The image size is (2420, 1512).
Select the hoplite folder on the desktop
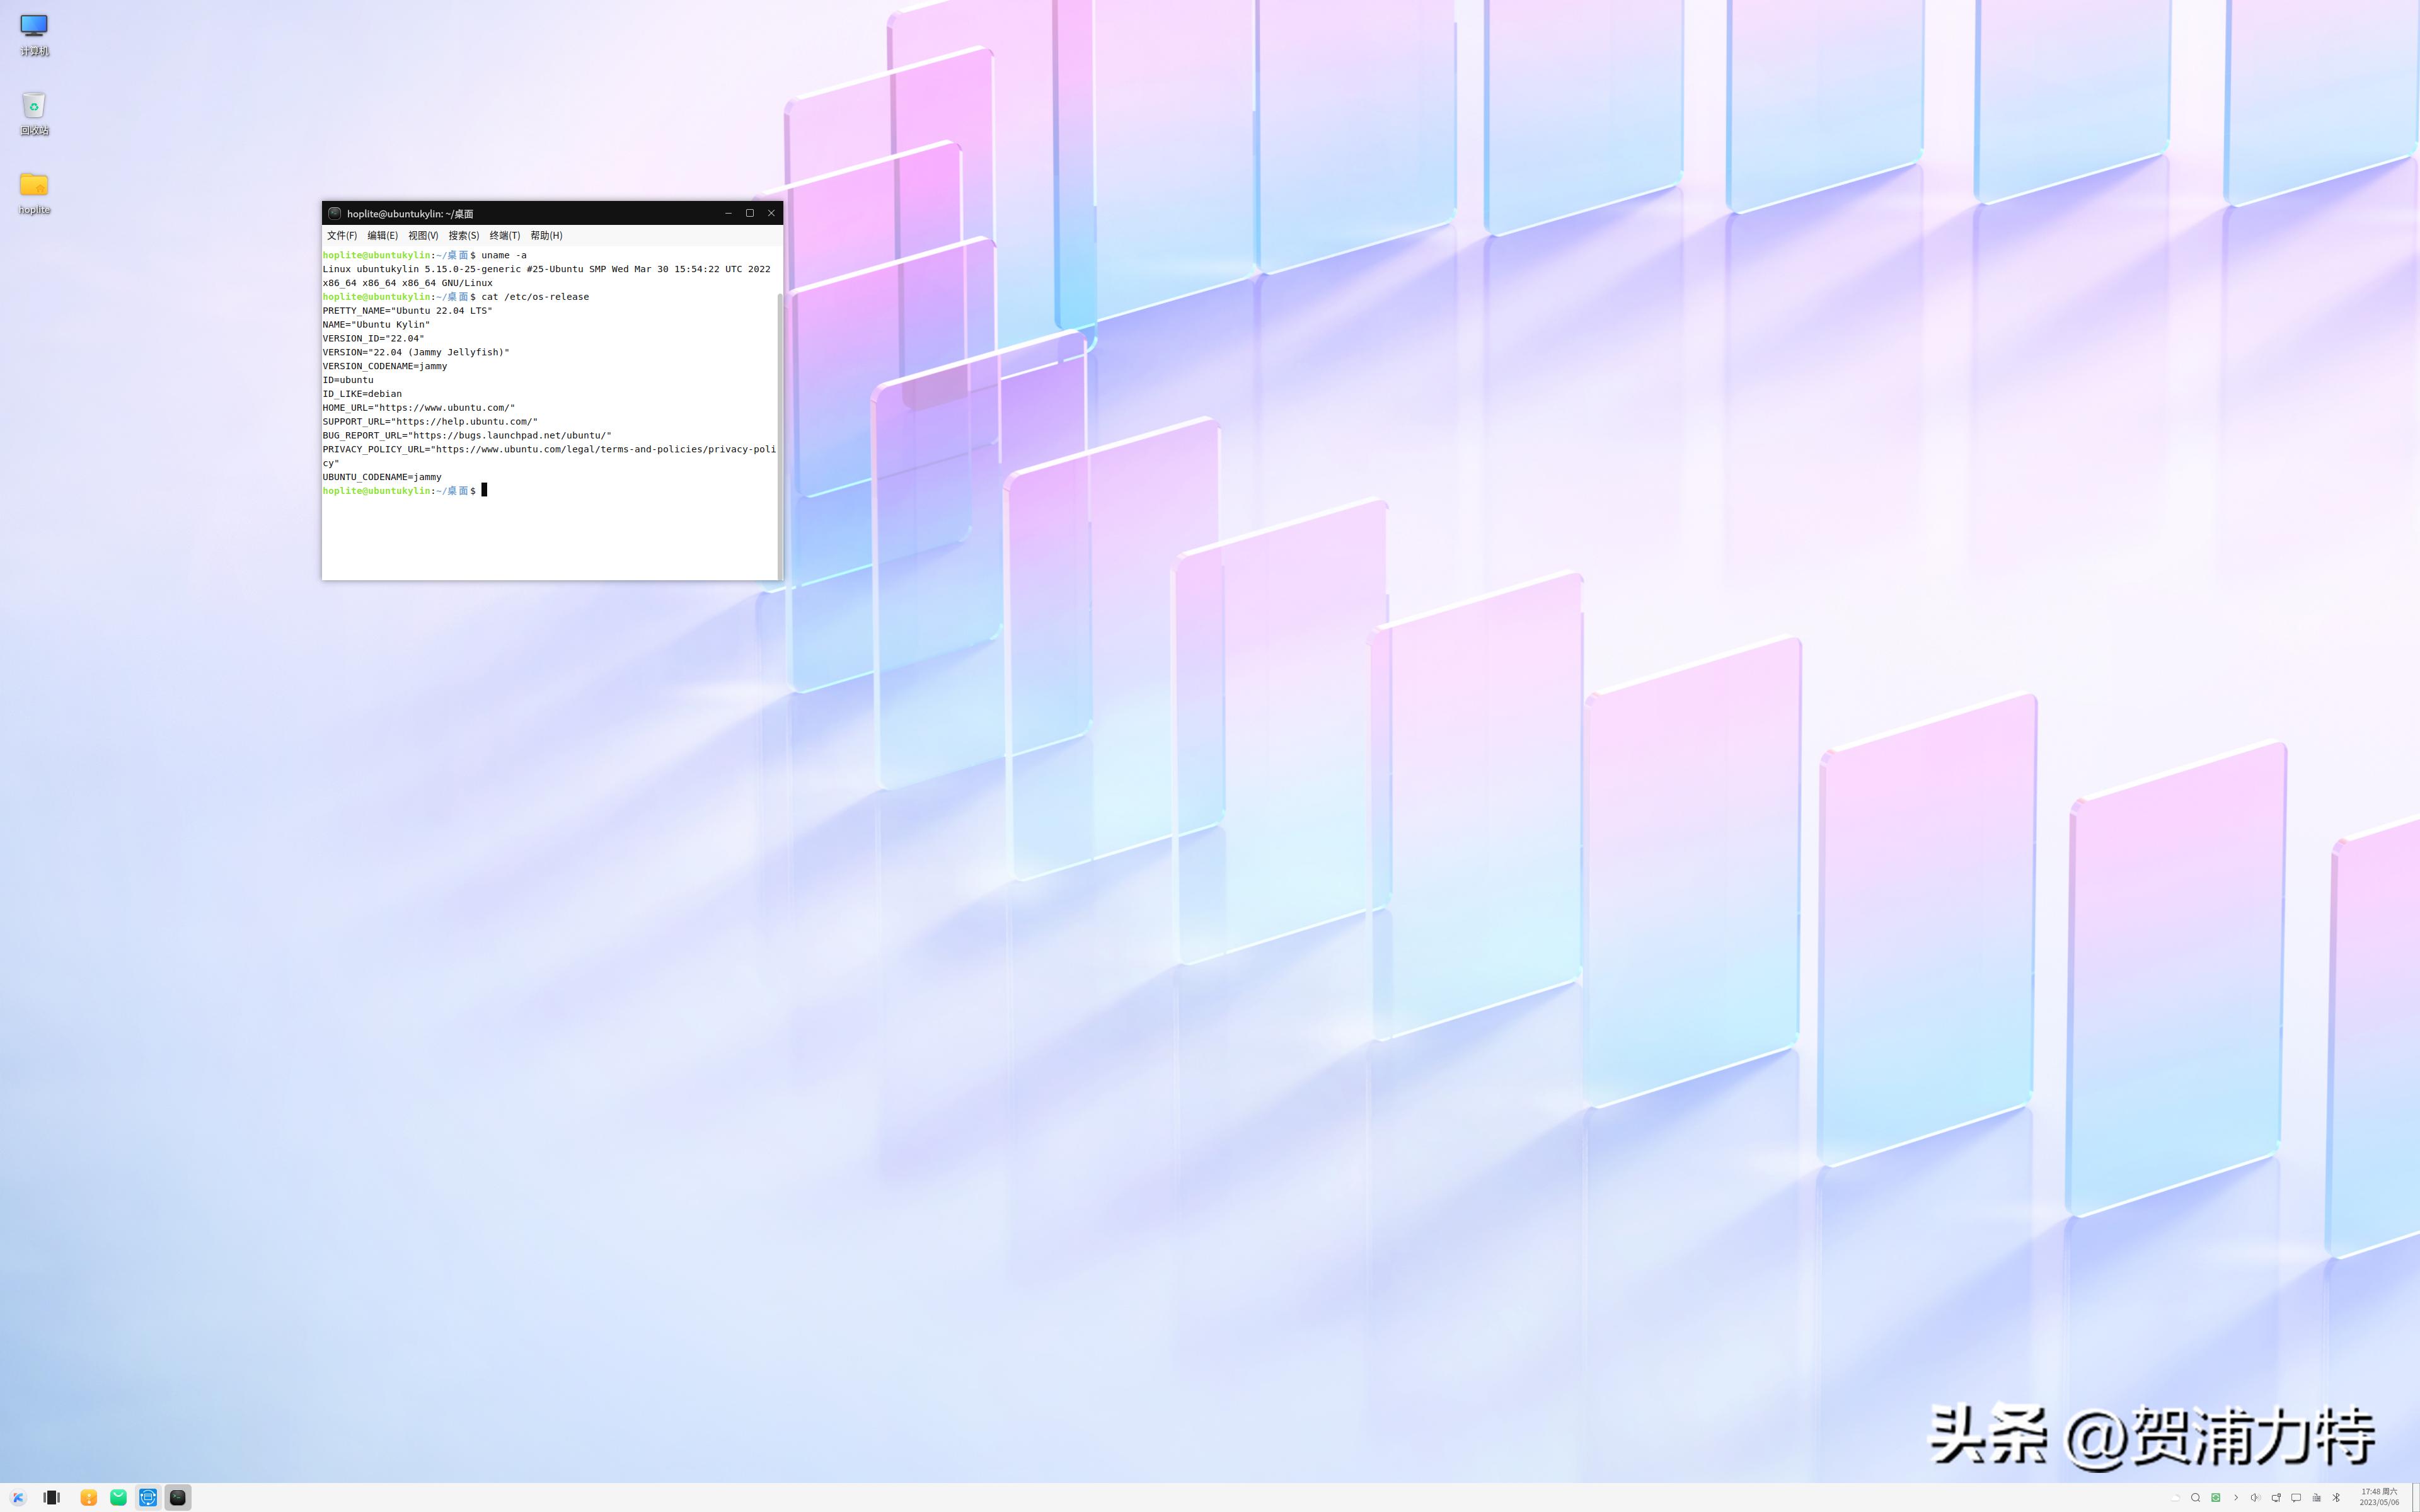(34, 186)
